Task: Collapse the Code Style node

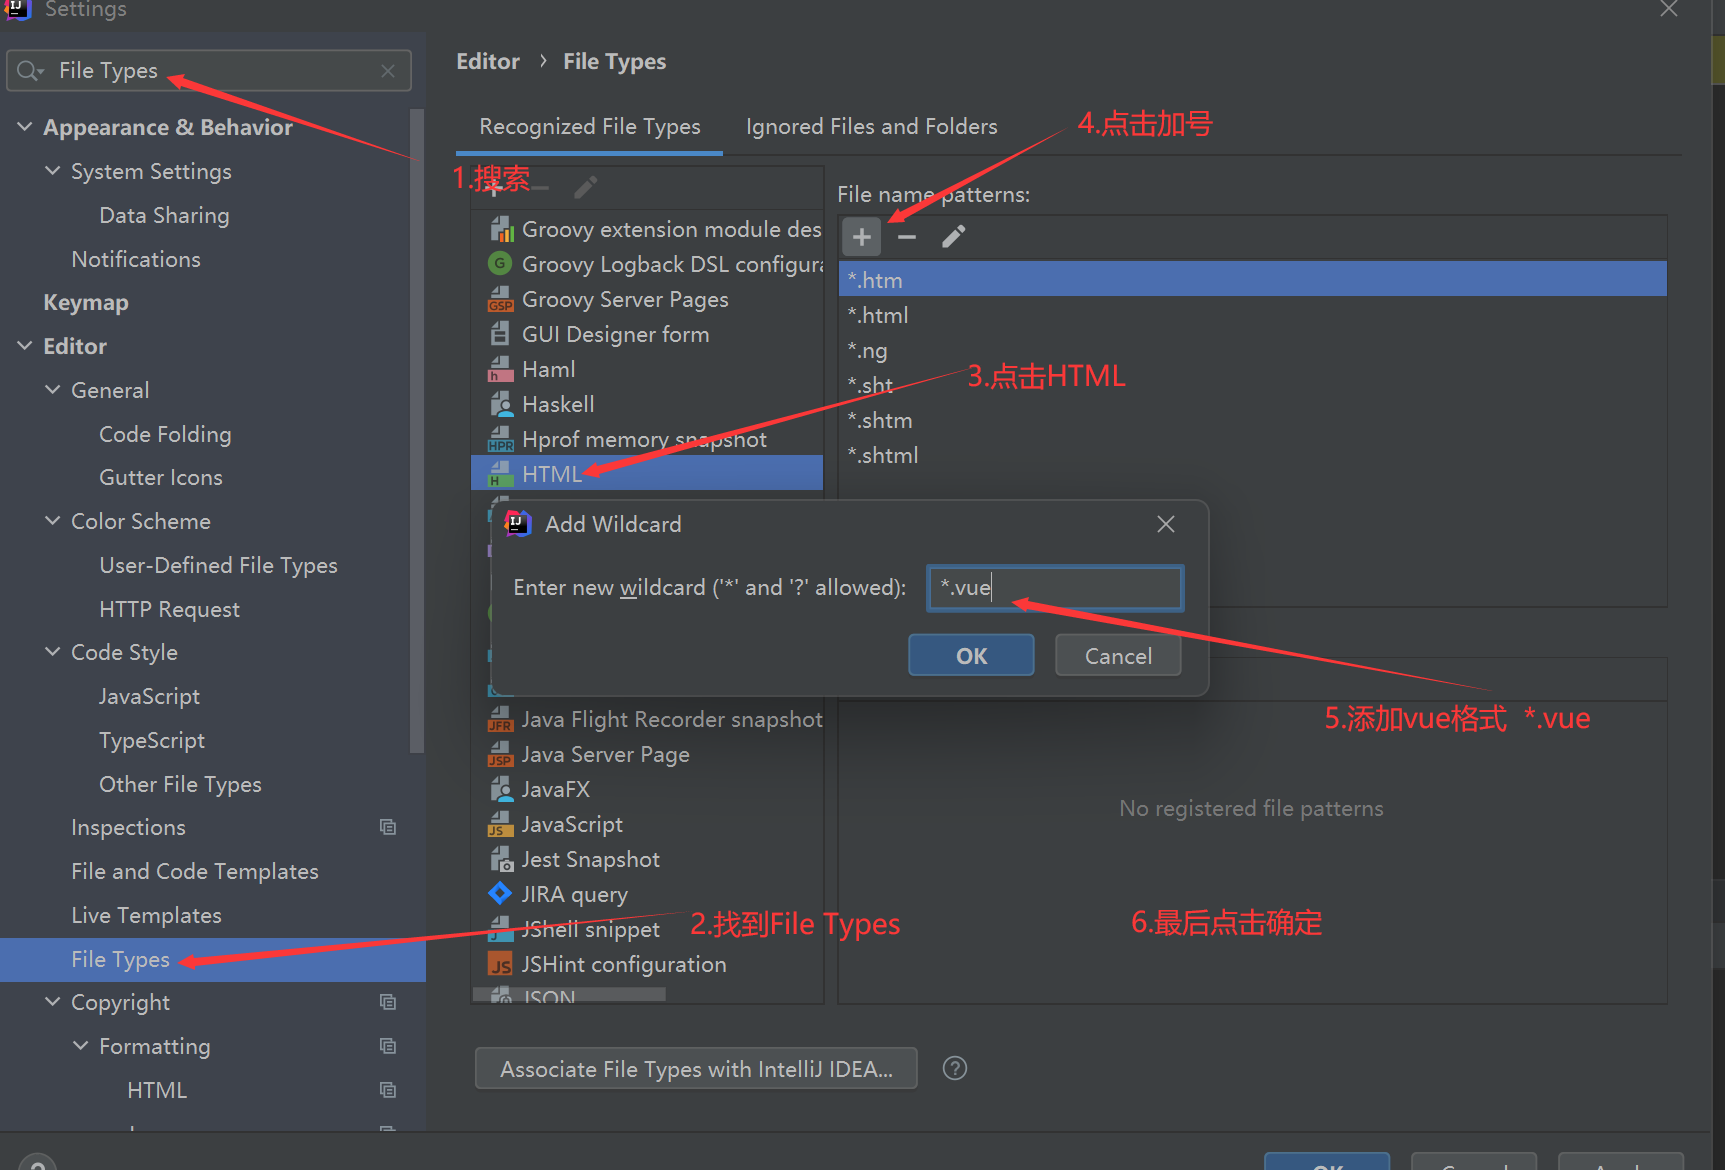Action: click(53, 652)
